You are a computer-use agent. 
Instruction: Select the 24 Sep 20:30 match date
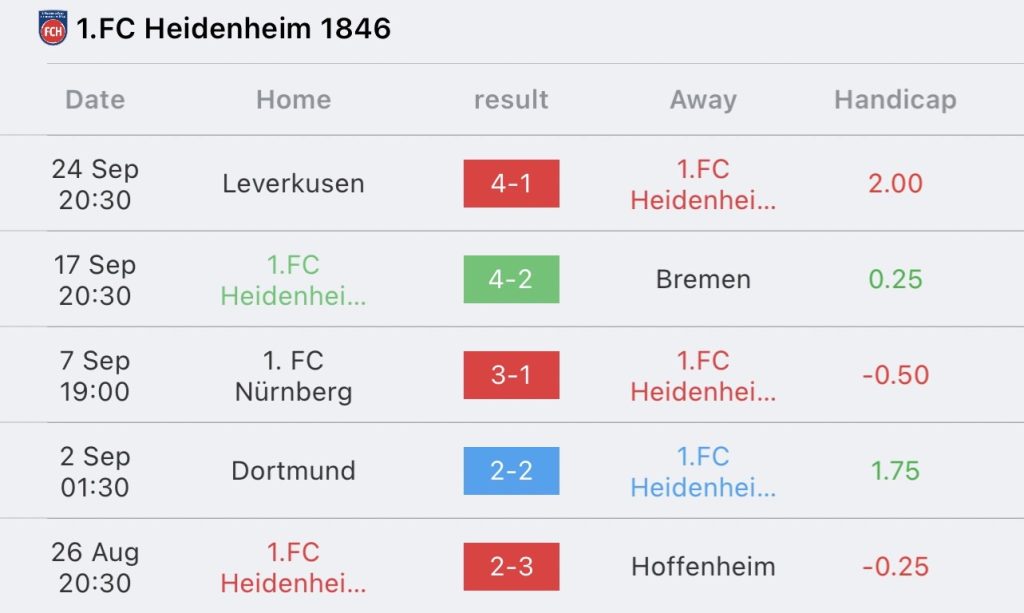(95, 184)
